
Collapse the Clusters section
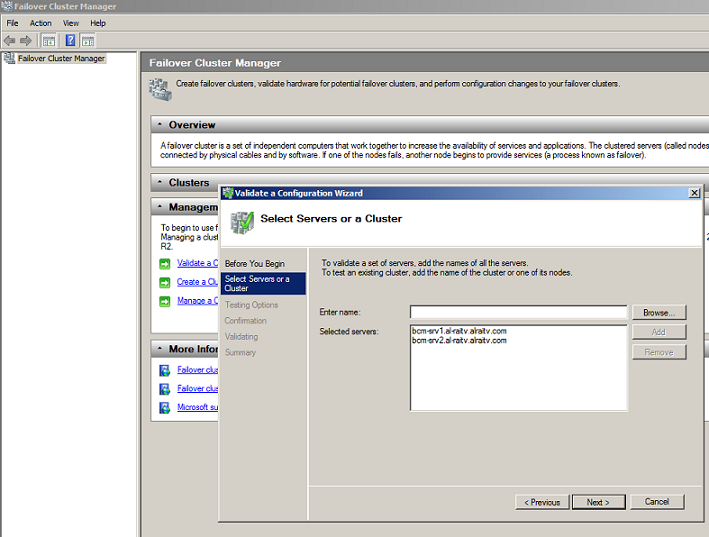(x=160, y=182)
